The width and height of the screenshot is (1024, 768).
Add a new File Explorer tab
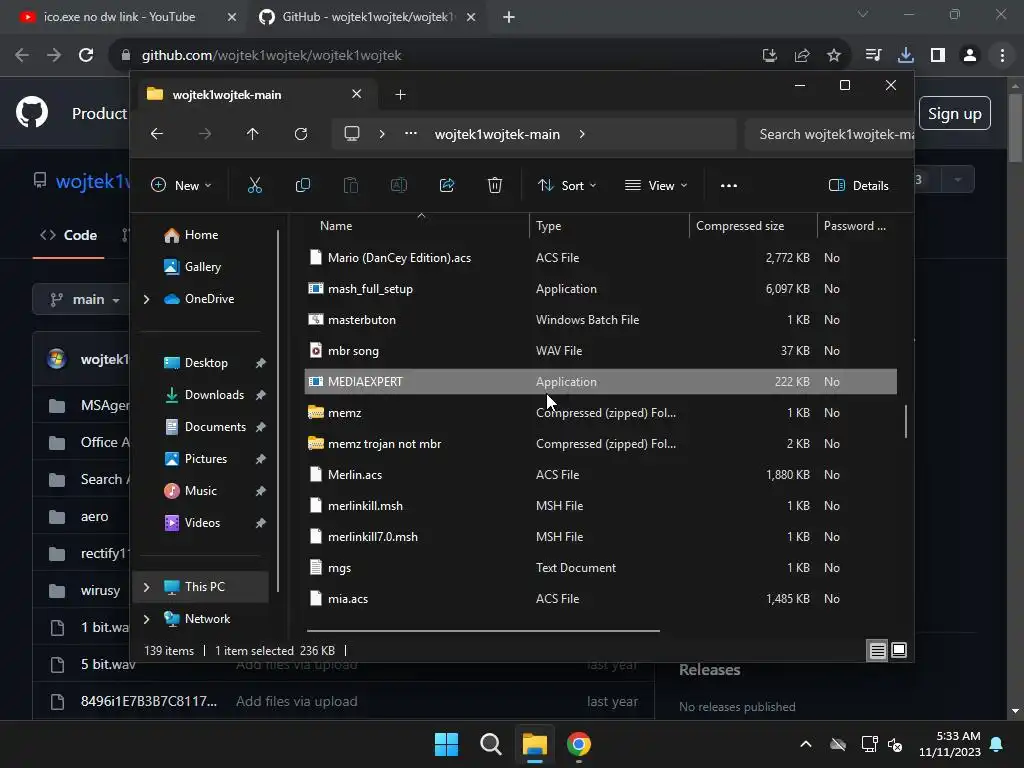(400, 95)
